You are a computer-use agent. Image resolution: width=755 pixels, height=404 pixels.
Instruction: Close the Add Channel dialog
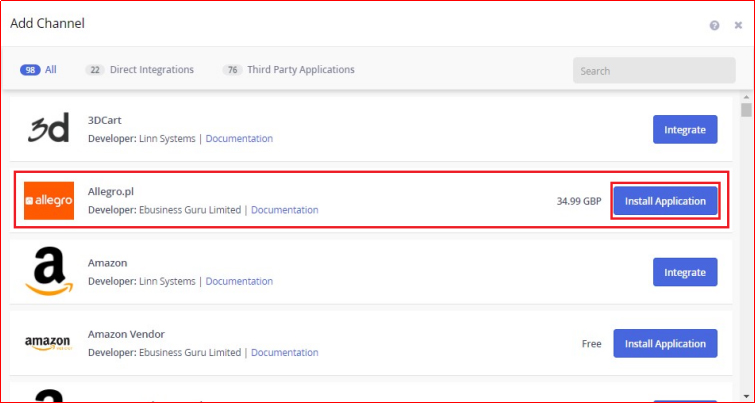point(738,26)
